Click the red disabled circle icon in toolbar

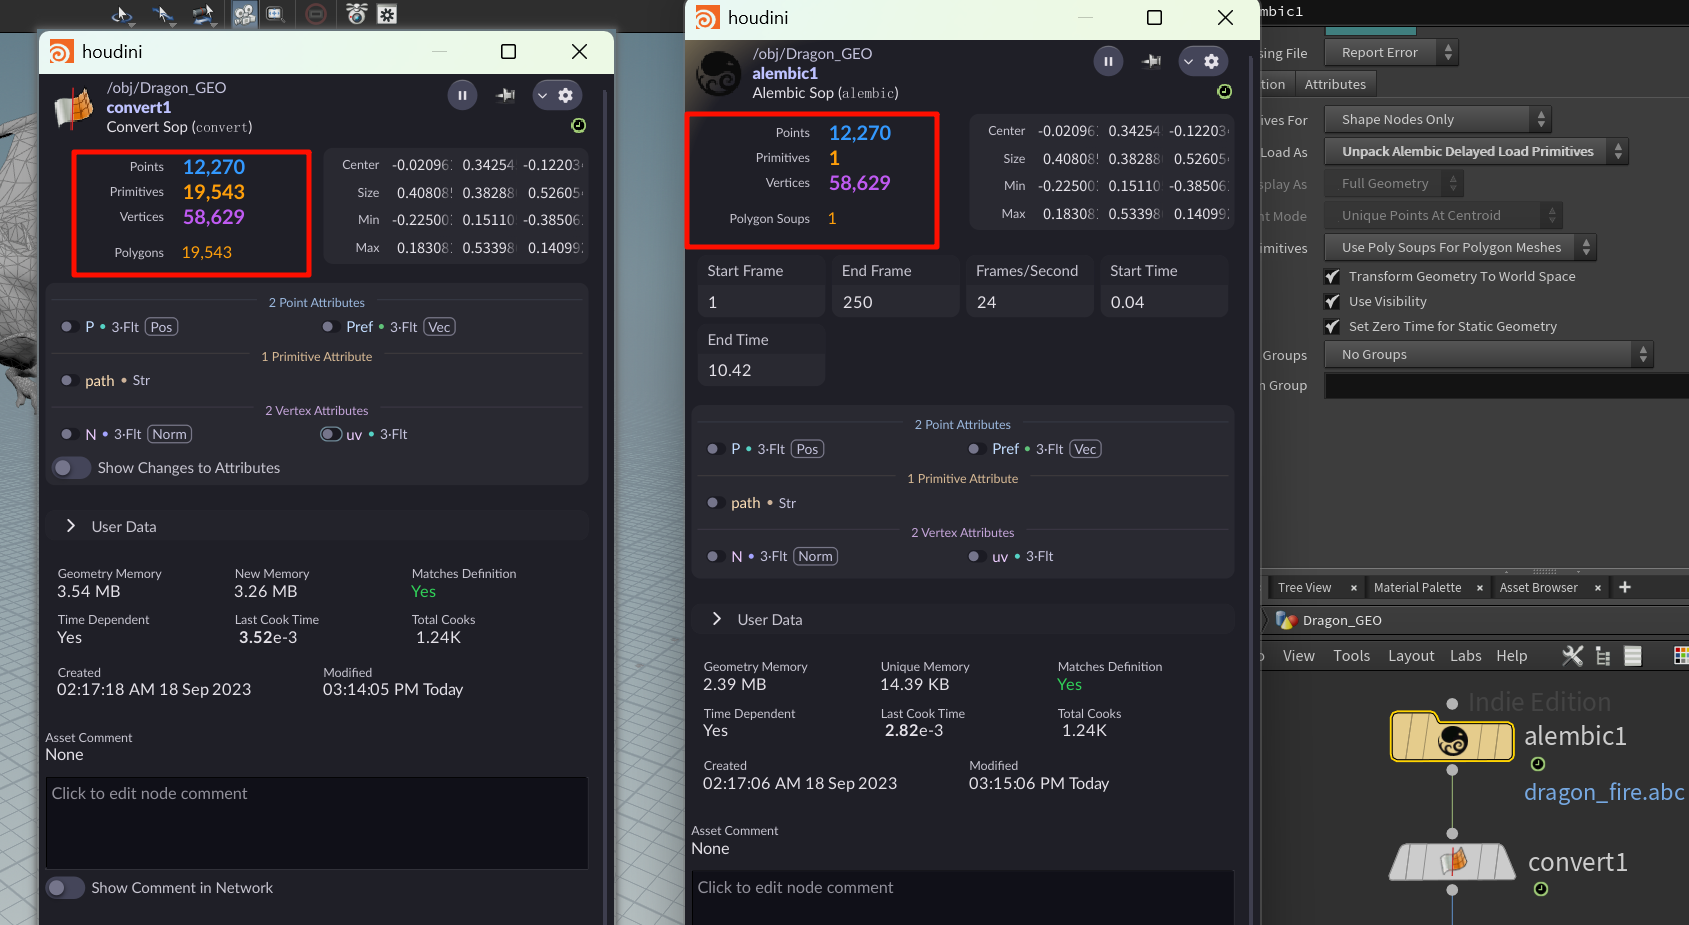pyautogui.click(x=316, y=14)
